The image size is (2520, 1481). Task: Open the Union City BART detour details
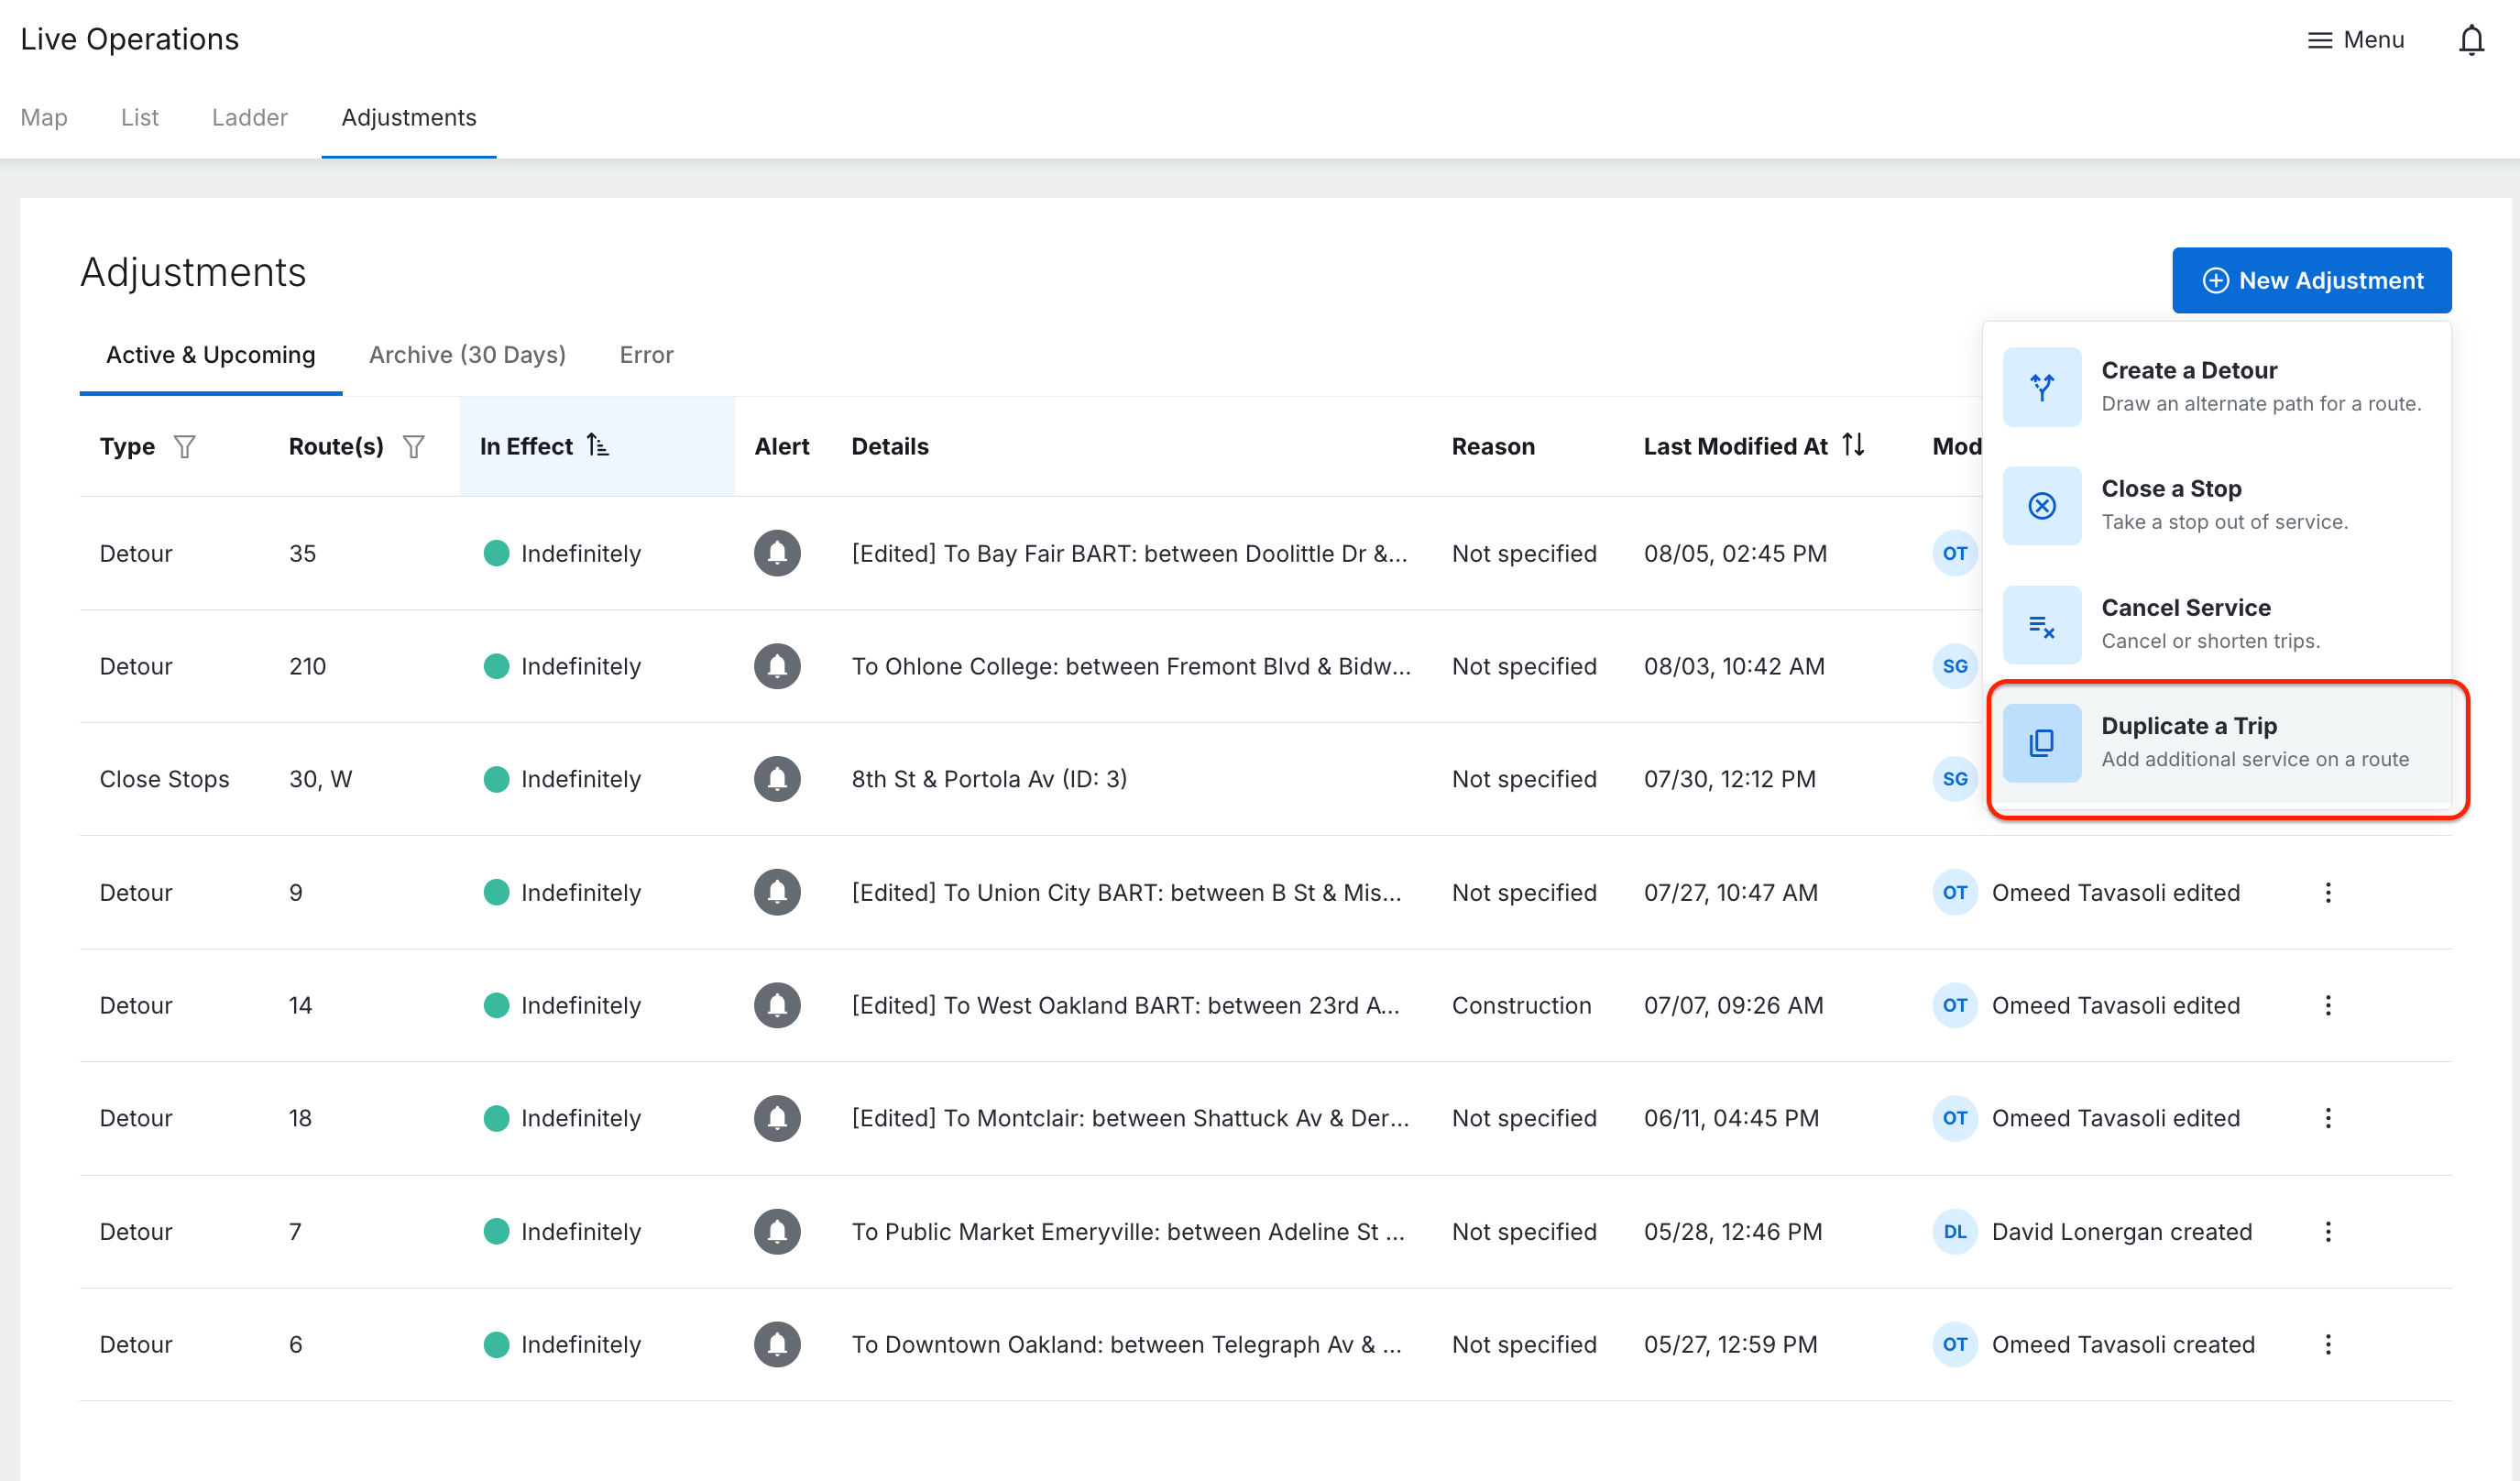[1126, 892]
